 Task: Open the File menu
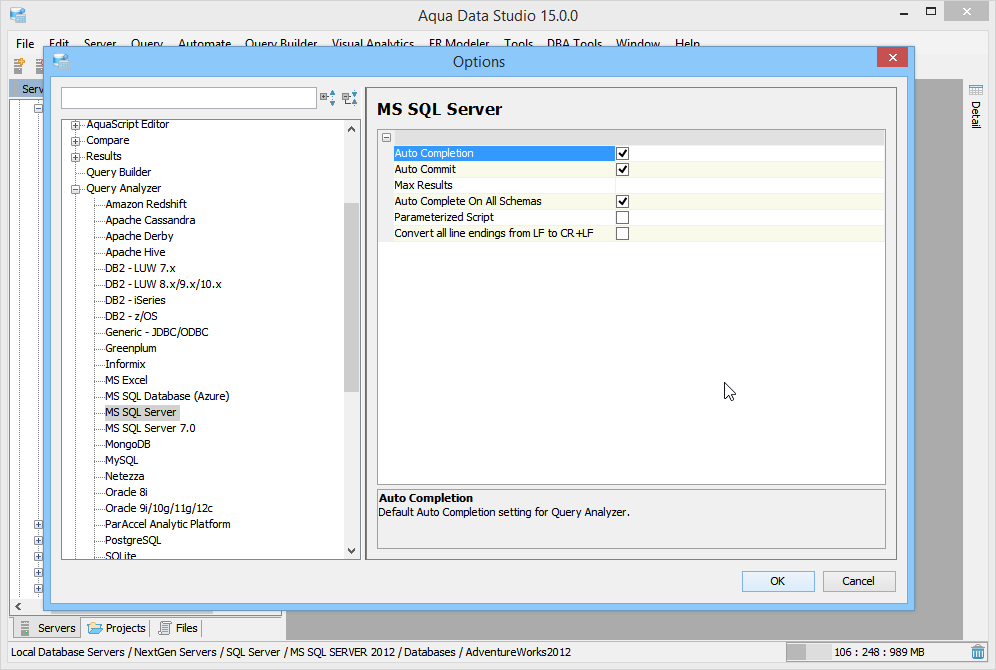25,43
